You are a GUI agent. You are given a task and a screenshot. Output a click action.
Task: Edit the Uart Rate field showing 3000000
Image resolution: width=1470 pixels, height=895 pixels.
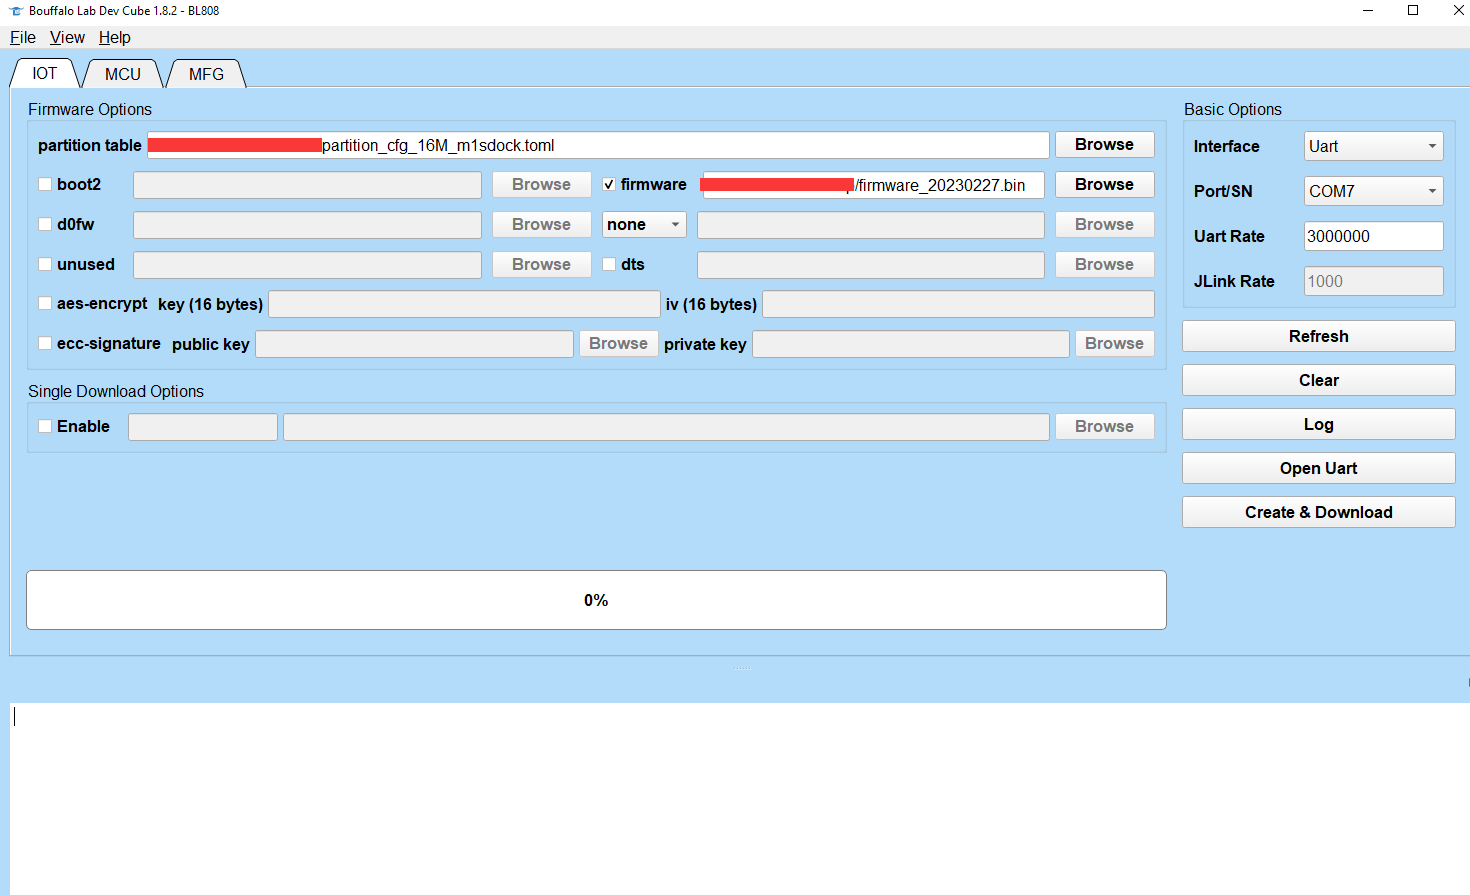click(x=1373, y=236)
